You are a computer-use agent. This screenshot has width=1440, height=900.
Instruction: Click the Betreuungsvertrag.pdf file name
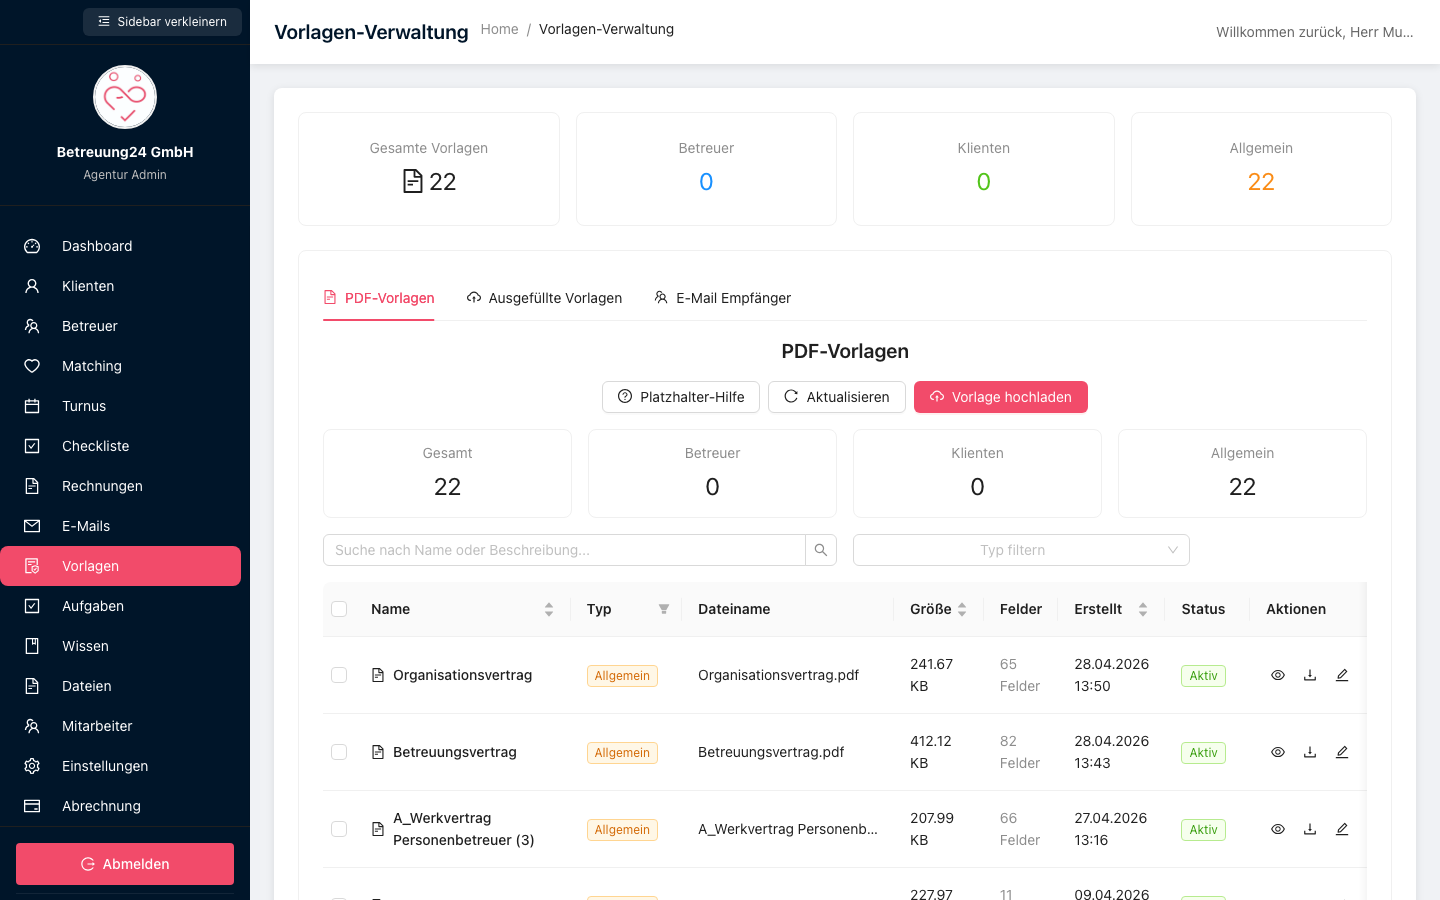[771, 752]
